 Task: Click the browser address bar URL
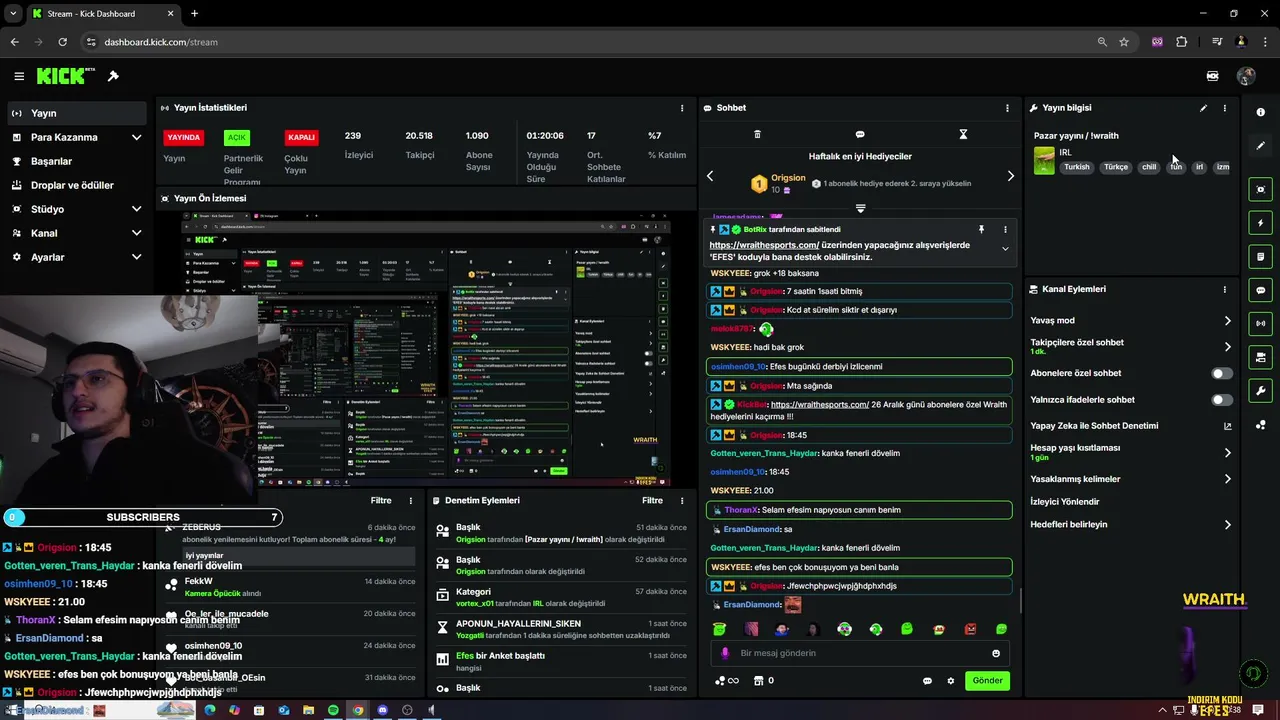click(x=161, y=42)
